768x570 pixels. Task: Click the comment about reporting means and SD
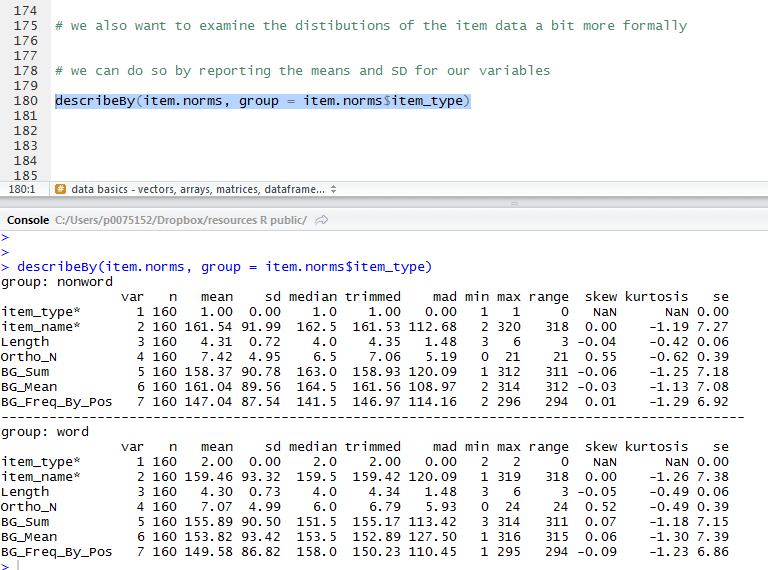(x=302, y=71)
